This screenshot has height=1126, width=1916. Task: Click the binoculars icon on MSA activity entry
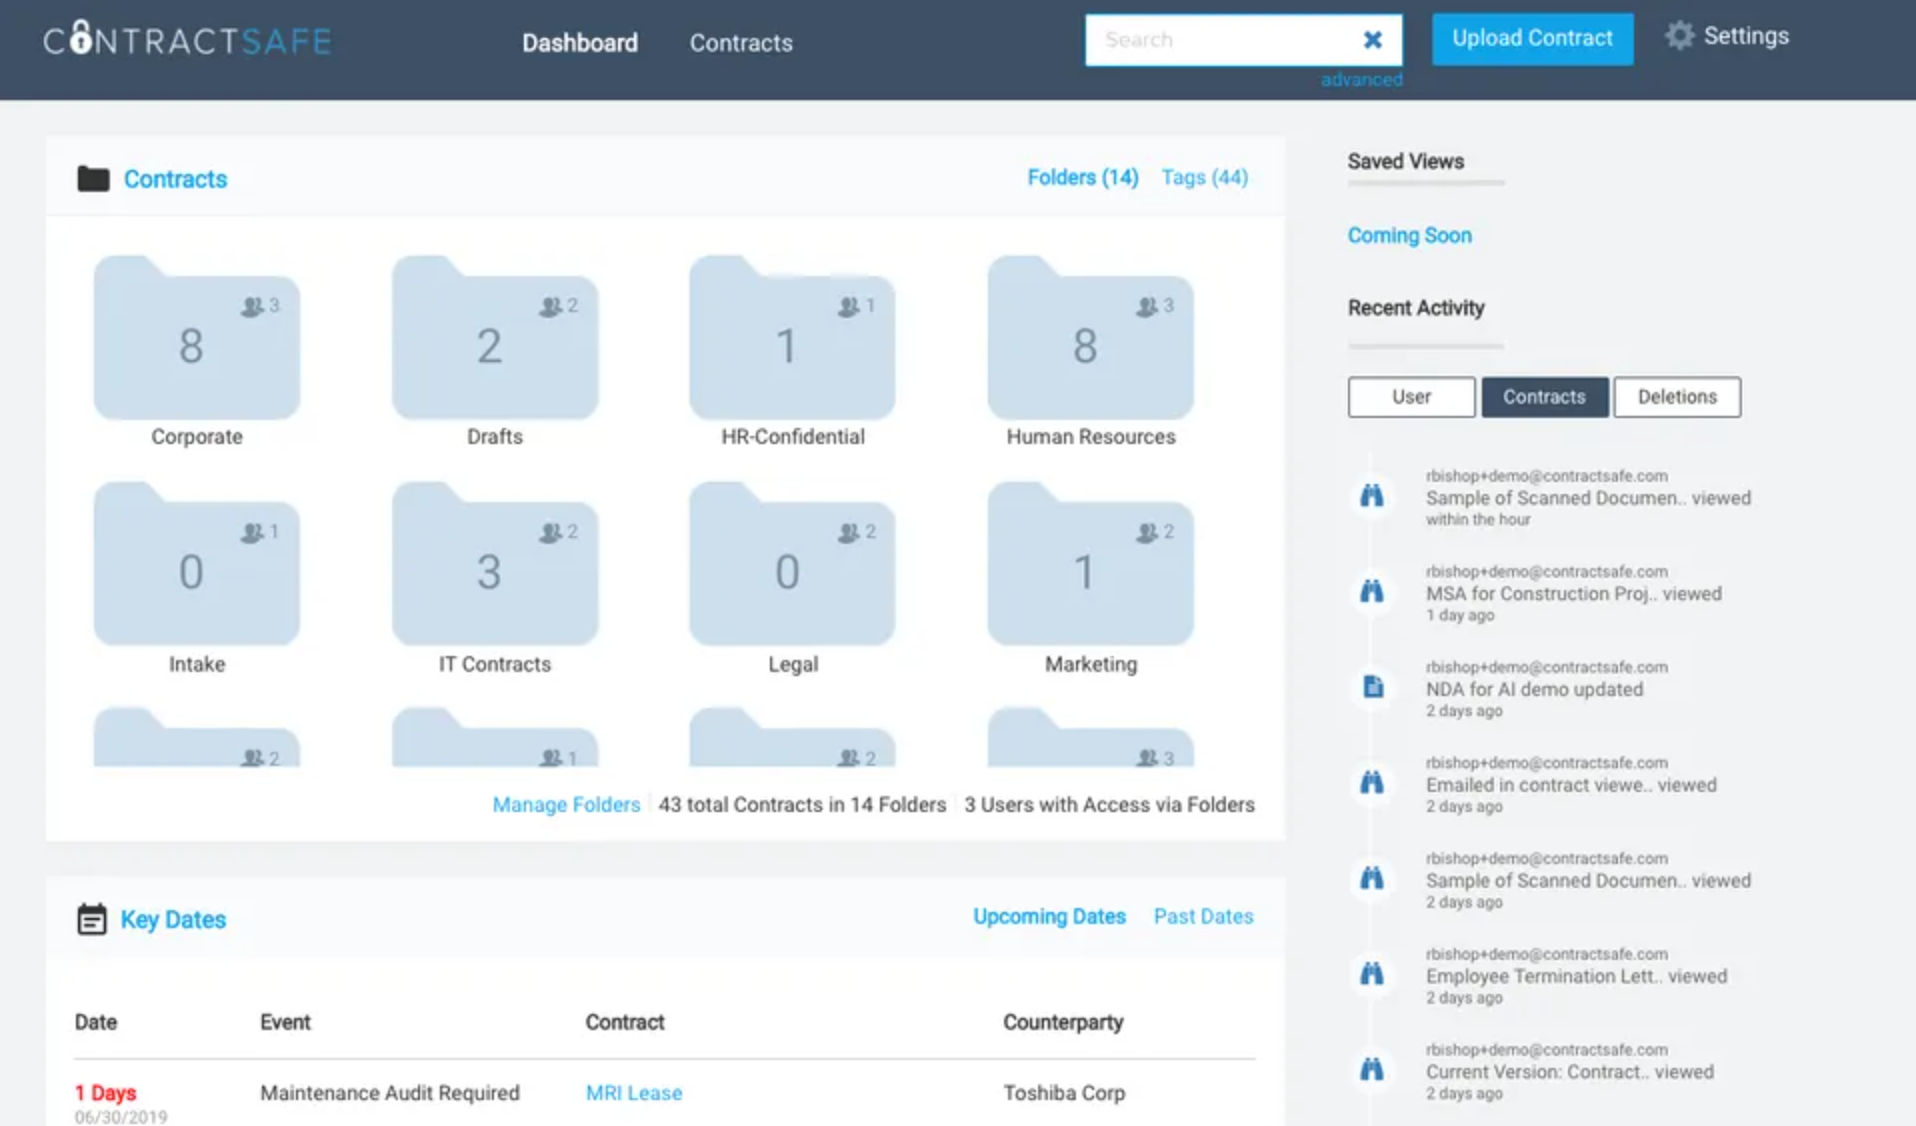[x=1372, y=592]
